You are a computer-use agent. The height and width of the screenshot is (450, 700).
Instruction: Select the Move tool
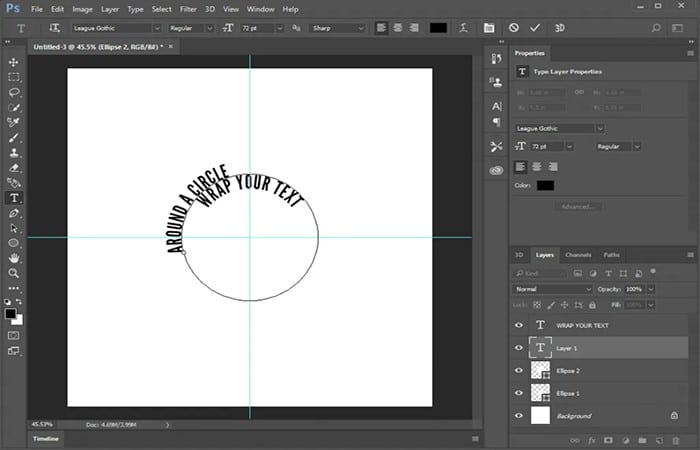[13, 62]
